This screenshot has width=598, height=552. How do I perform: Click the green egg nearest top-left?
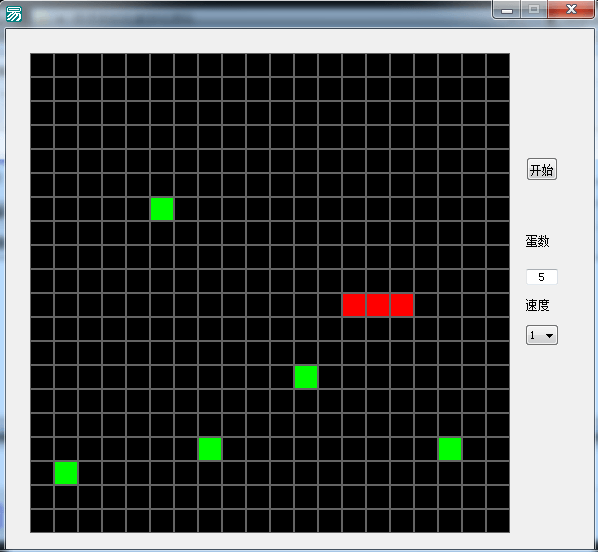[x=162, y=209]
